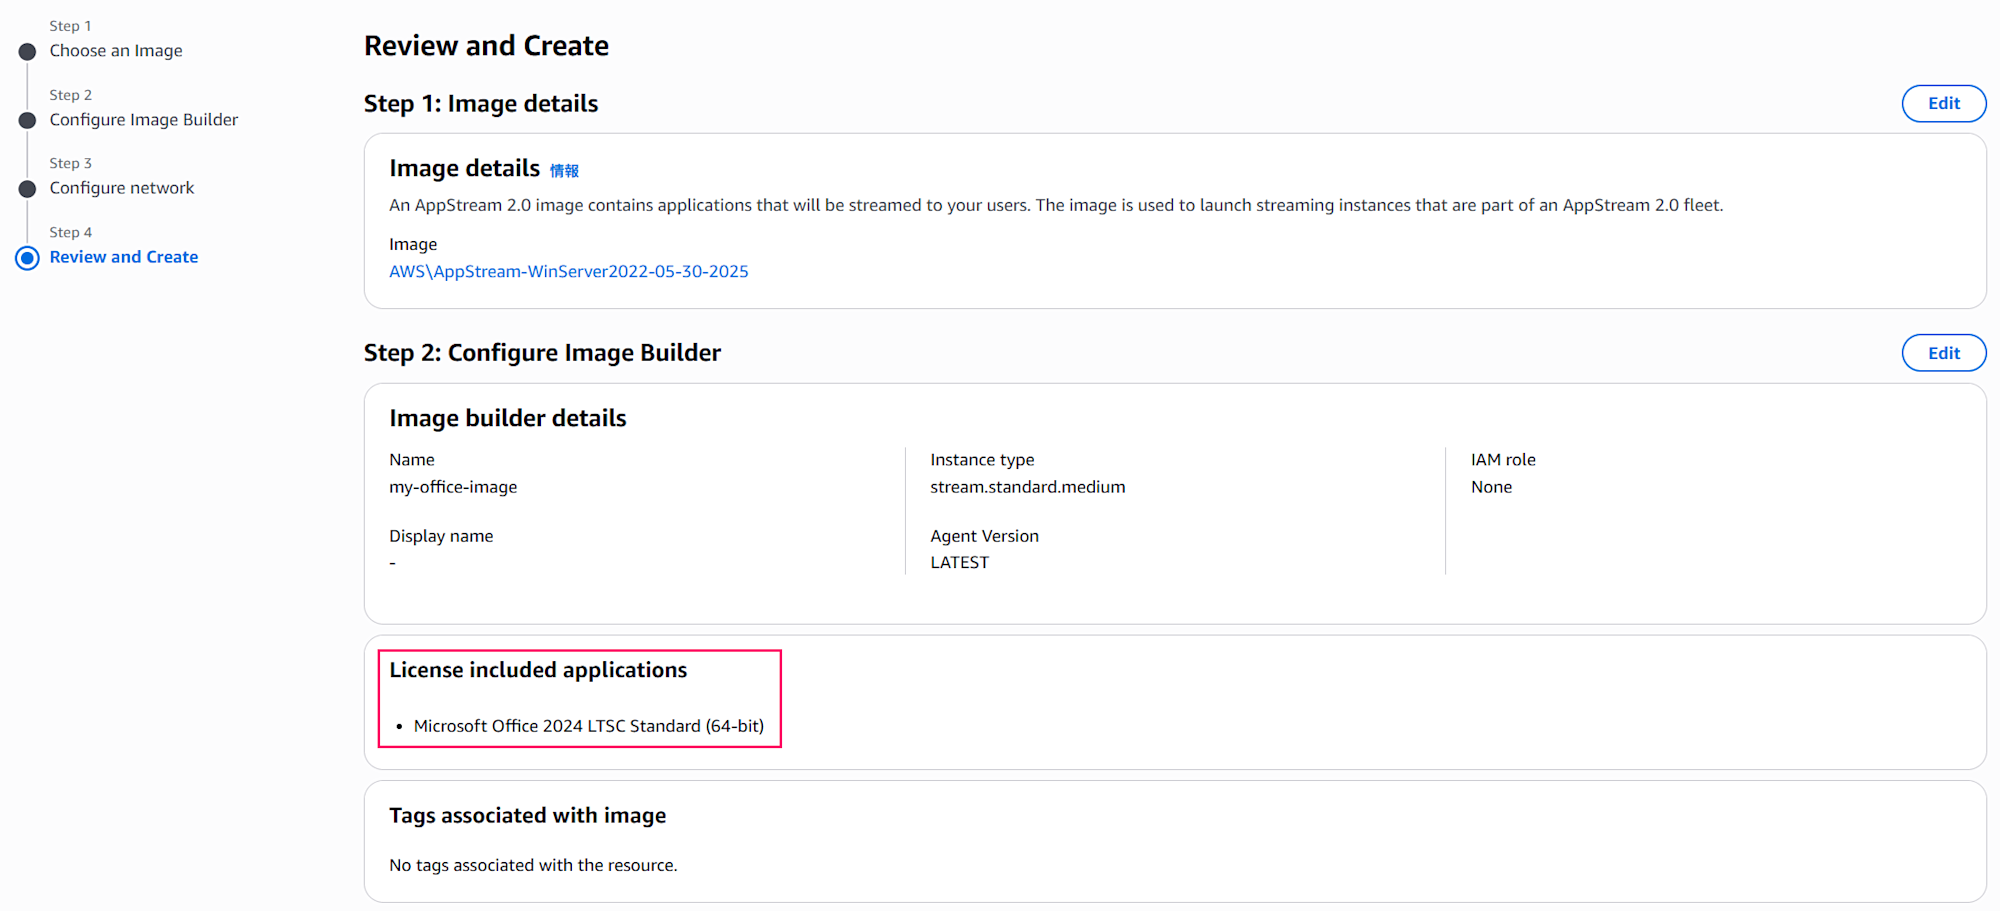Open the 情報 info link
This screenshot has height=911, width=2000.
(564, 171)
